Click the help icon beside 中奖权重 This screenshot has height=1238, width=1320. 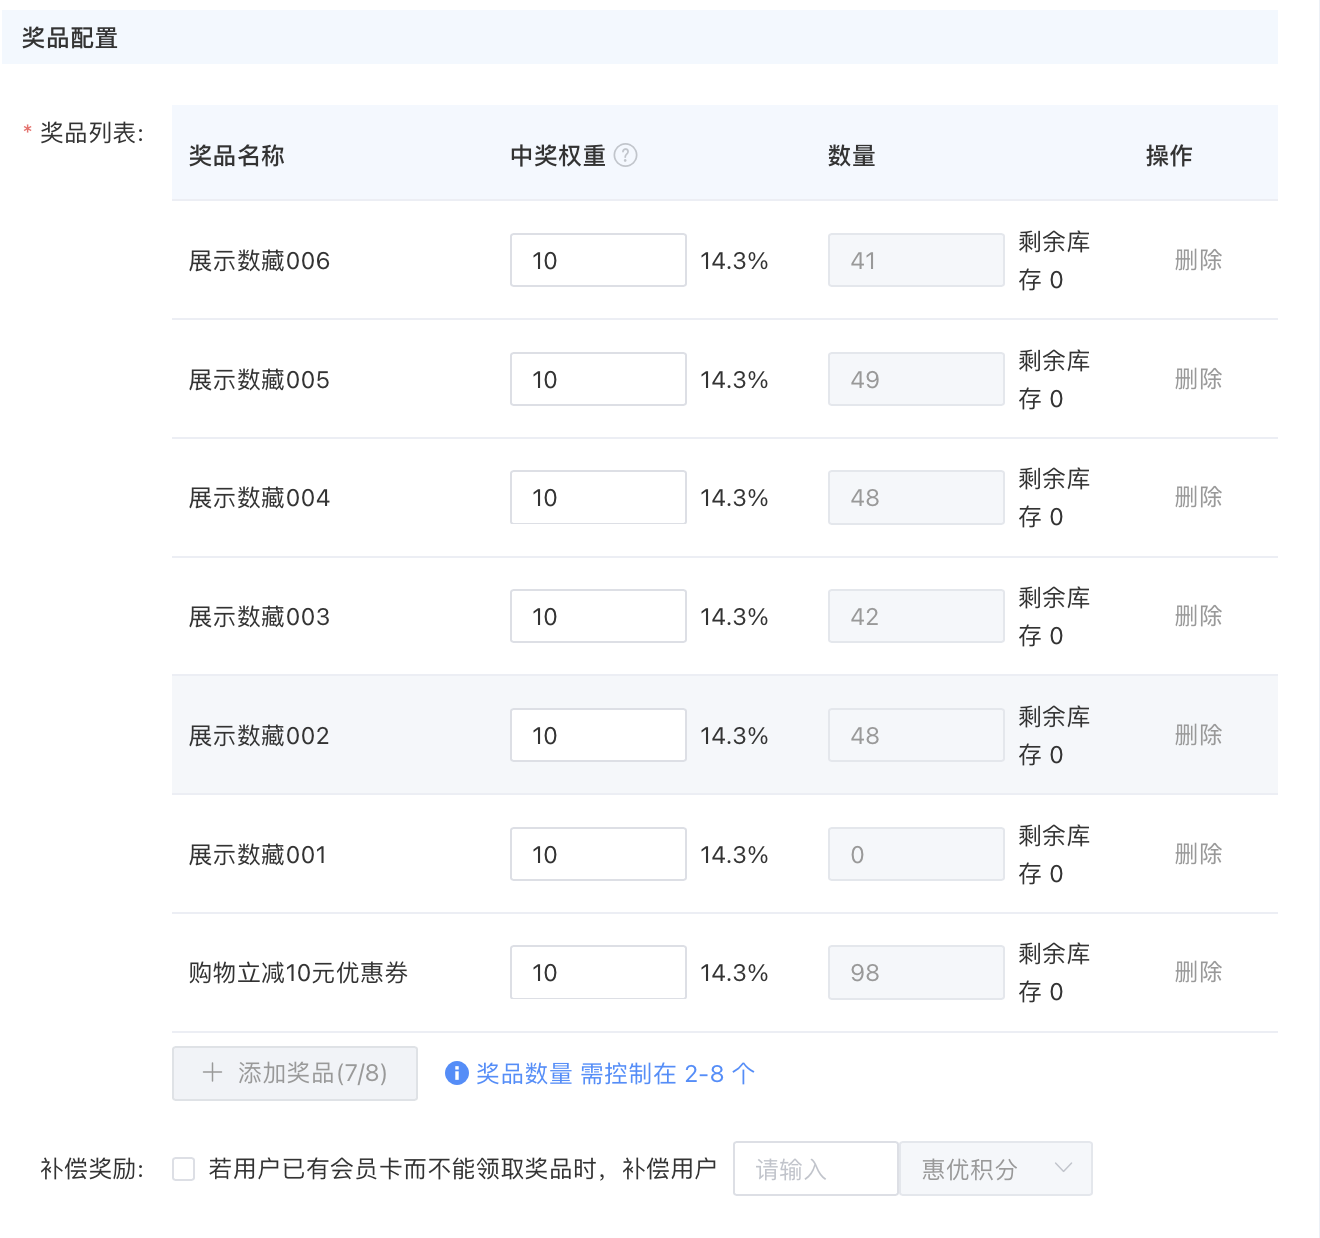click(x=625, y=155)
